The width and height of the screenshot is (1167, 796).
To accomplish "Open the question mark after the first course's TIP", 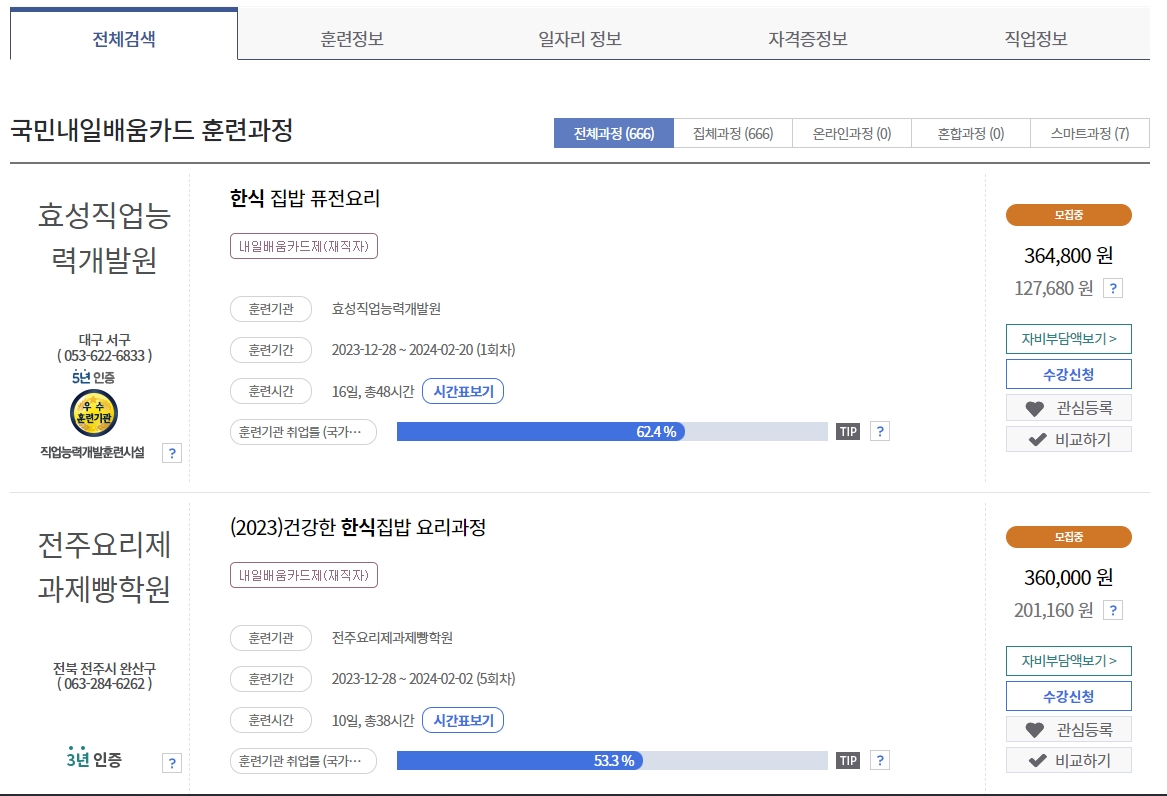I will tap(879, 430).
